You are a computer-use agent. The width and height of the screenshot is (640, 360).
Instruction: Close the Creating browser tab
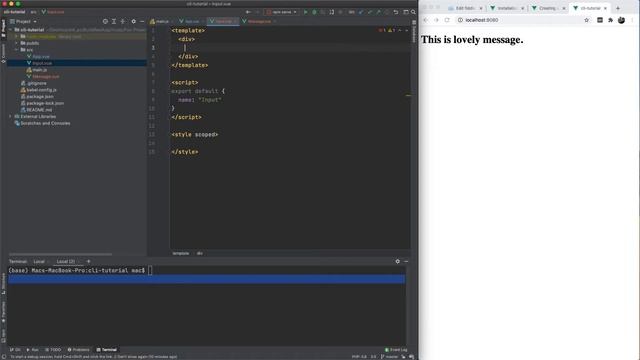coord(564,8)
